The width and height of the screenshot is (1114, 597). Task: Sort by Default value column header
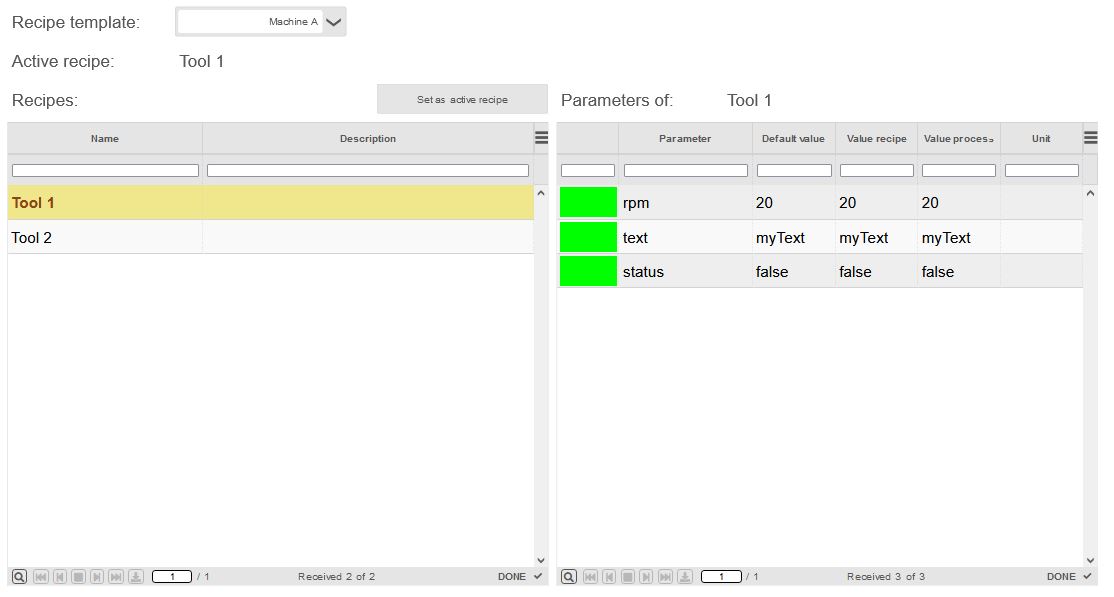point(793,139)
